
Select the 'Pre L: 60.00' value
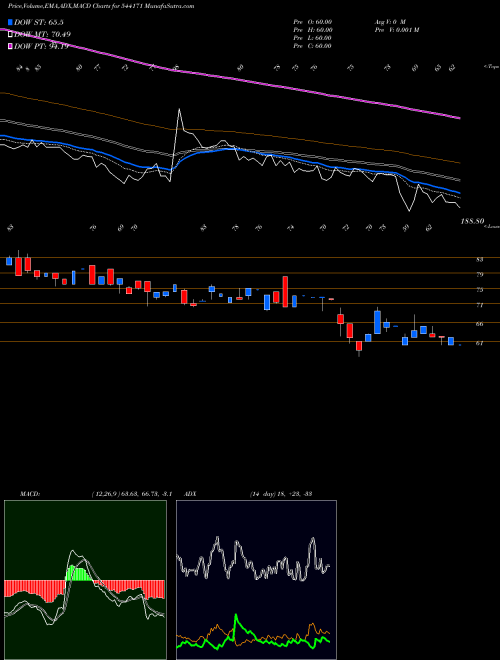[313, 38]
